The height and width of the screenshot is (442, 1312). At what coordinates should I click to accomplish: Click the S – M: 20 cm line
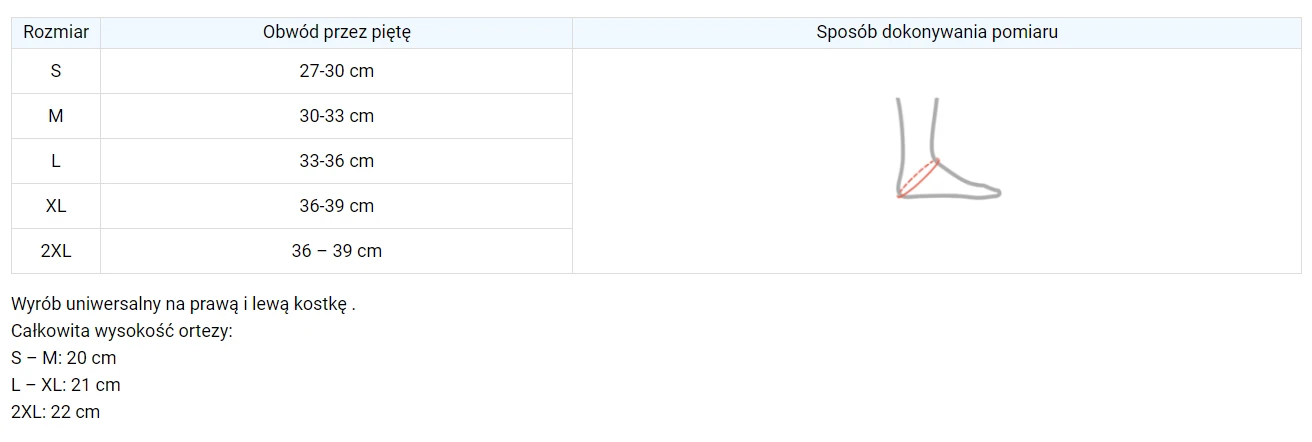point(64,358)
